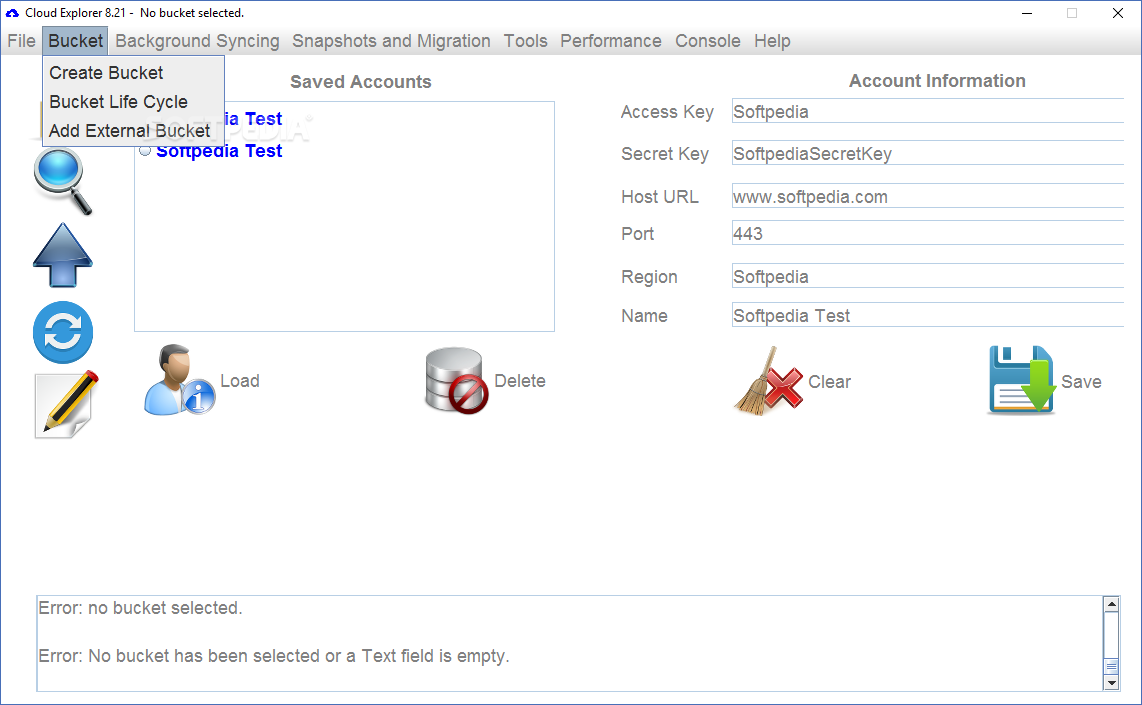Click the Delete account database icon
Viewport: 1142px width, 705px height.
457,380
